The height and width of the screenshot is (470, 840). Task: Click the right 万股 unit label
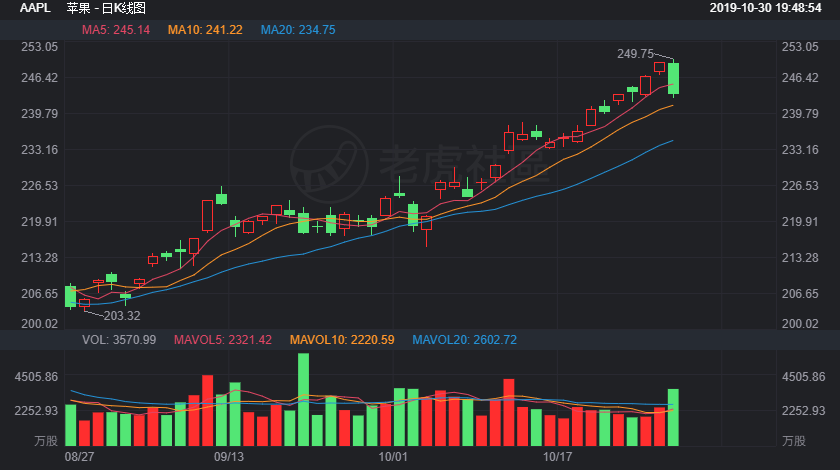[793, 441]
